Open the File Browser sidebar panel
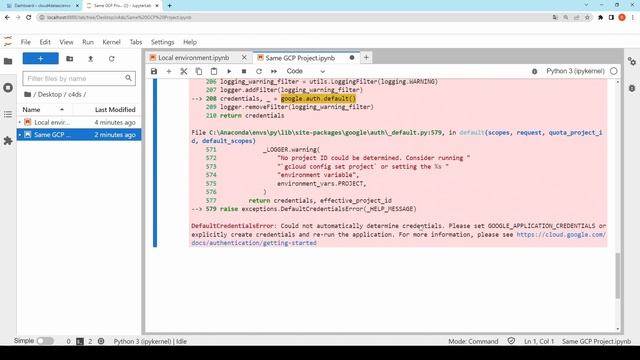Viewport: 640px width, 360px height. click(8, 61)
